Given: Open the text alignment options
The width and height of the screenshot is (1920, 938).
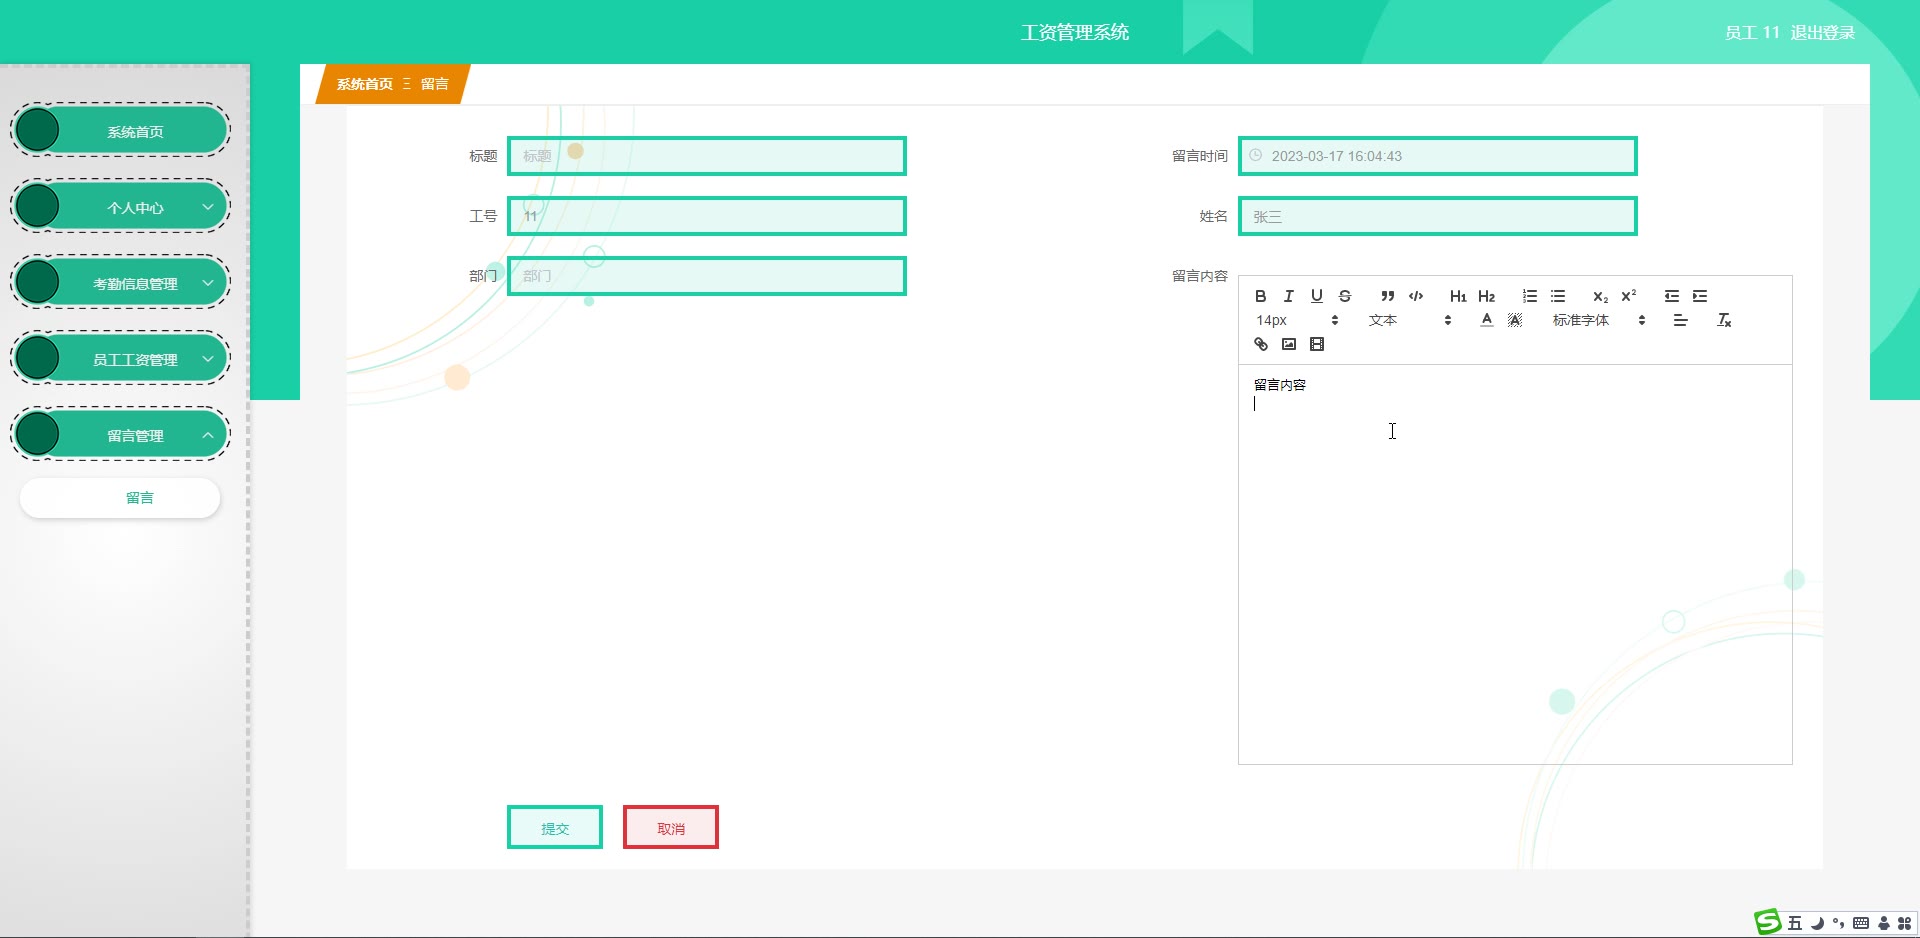Looking at the screenshot, I should [1680, 320].
